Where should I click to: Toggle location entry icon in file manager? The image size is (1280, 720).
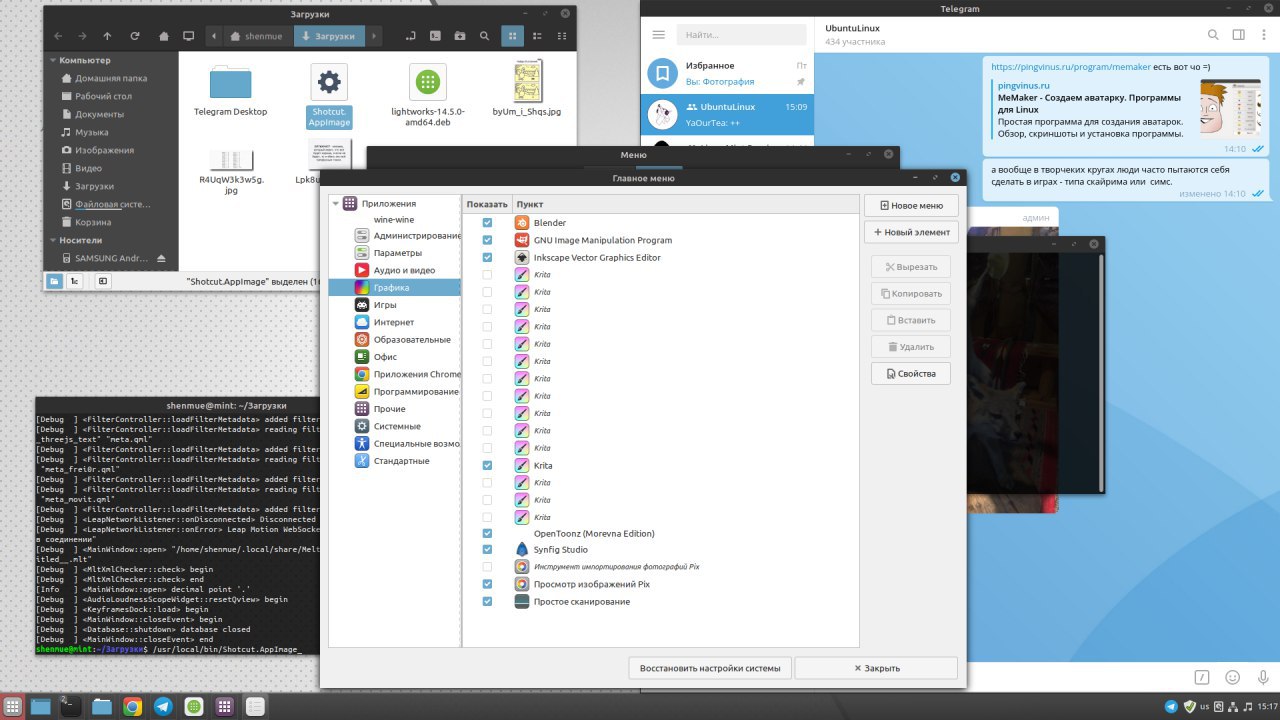coord(411,36)
